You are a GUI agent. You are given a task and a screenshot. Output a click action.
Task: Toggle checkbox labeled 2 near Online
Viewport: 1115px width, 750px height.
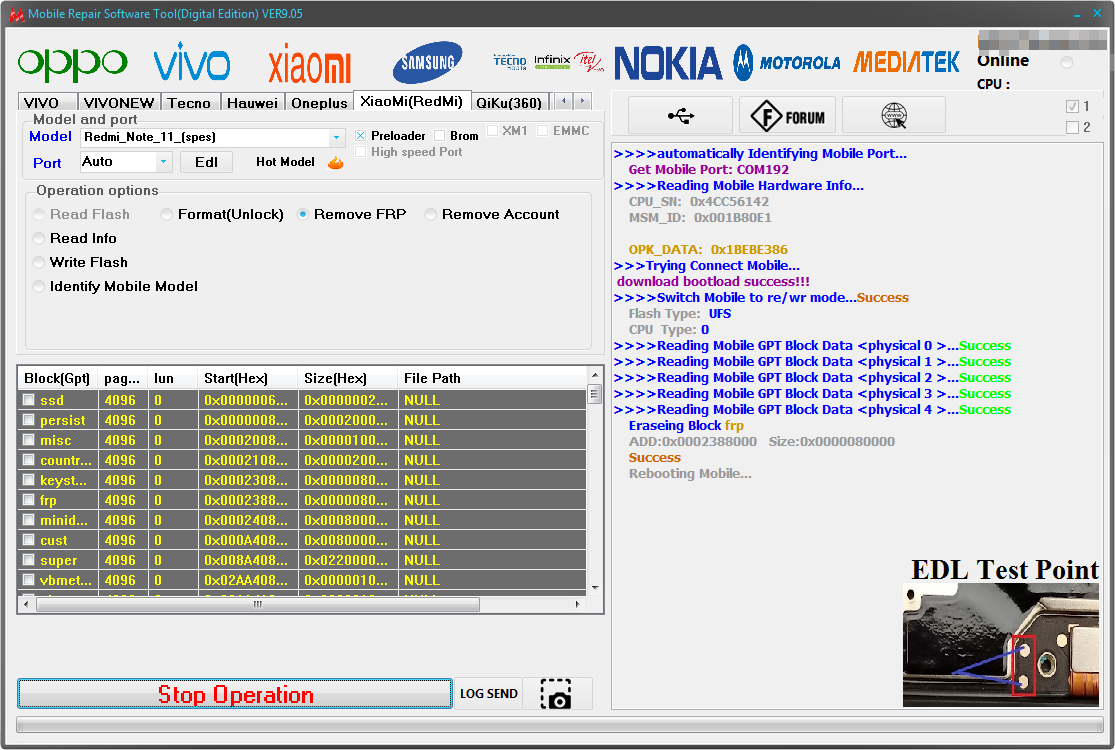click(1072, 128)
